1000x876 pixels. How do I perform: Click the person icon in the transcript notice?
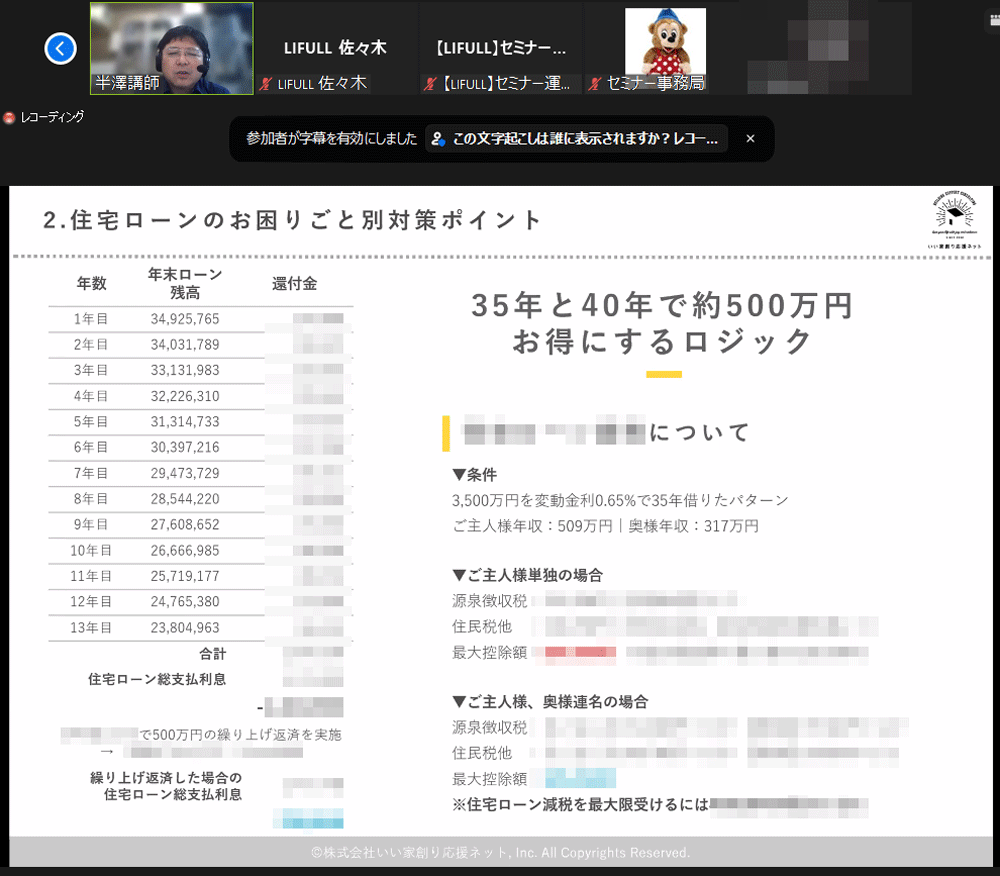(438, 139)
